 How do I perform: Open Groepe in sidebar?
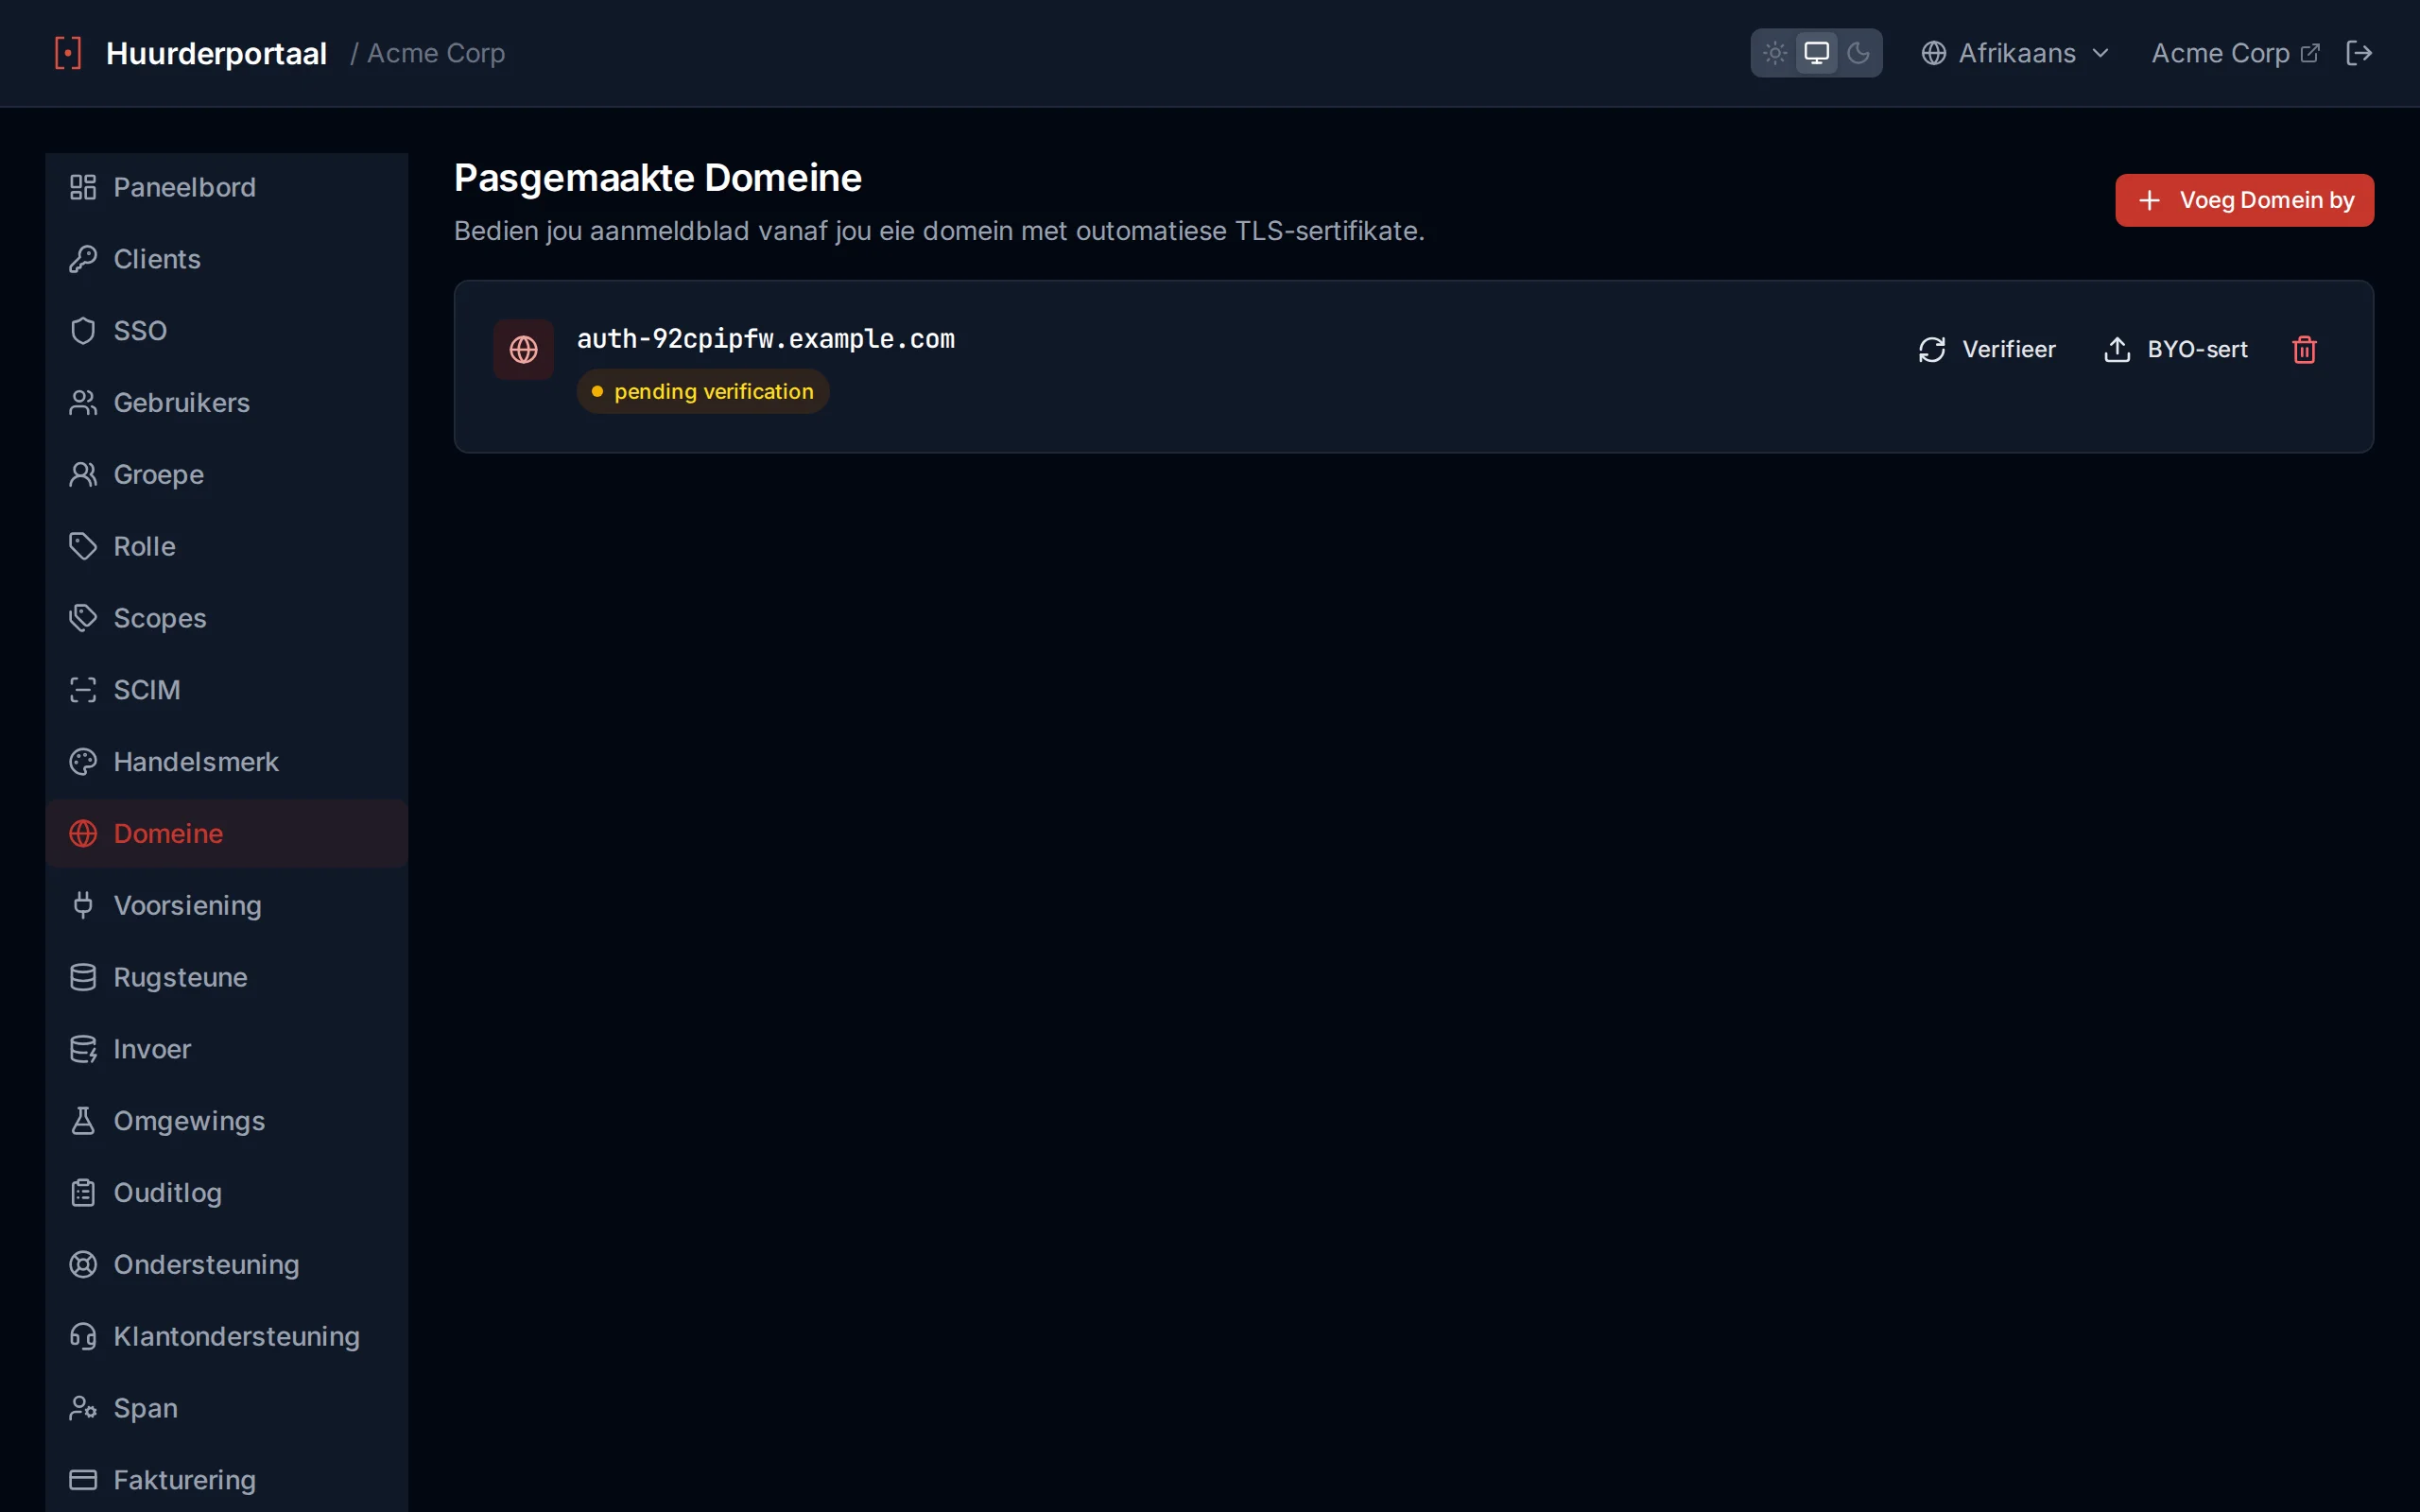tap(226, 474)
